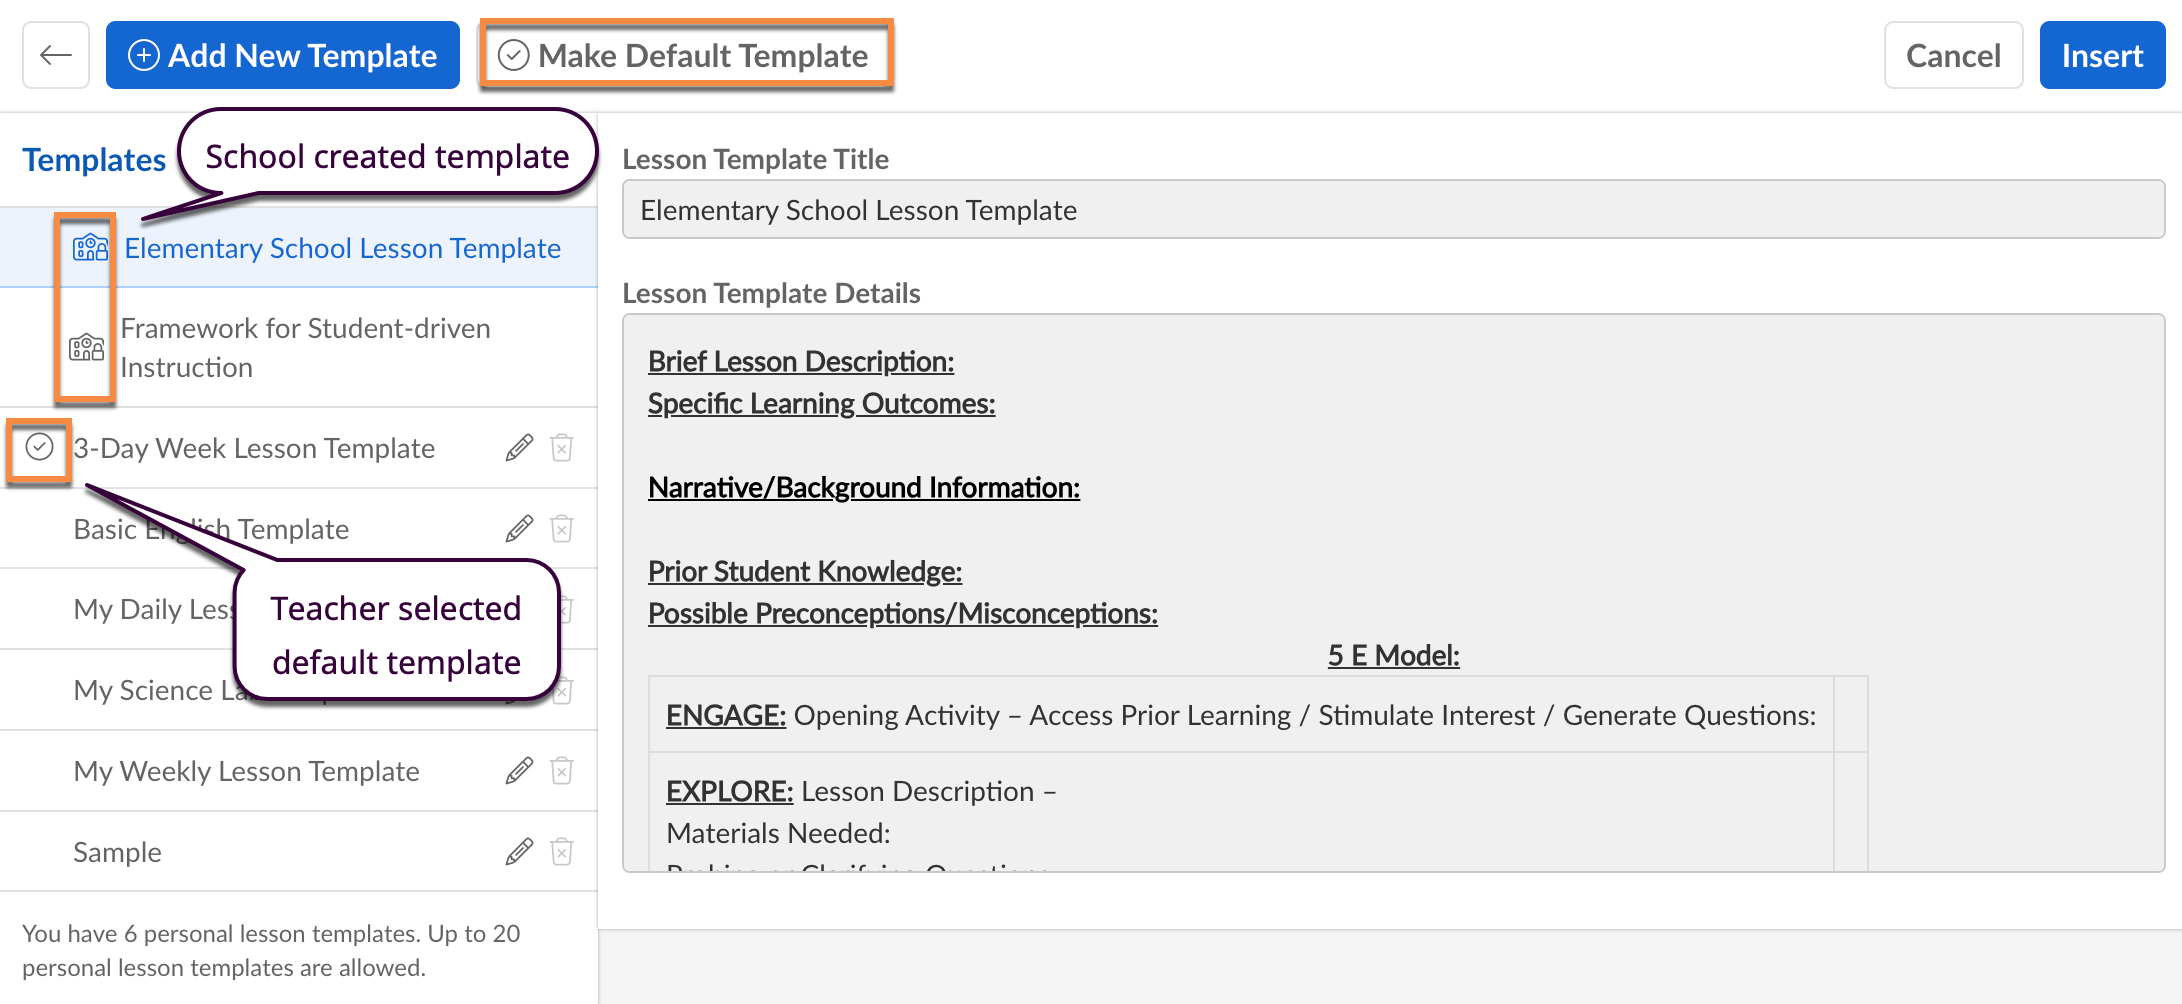Delete the Basic English Template

562,529
